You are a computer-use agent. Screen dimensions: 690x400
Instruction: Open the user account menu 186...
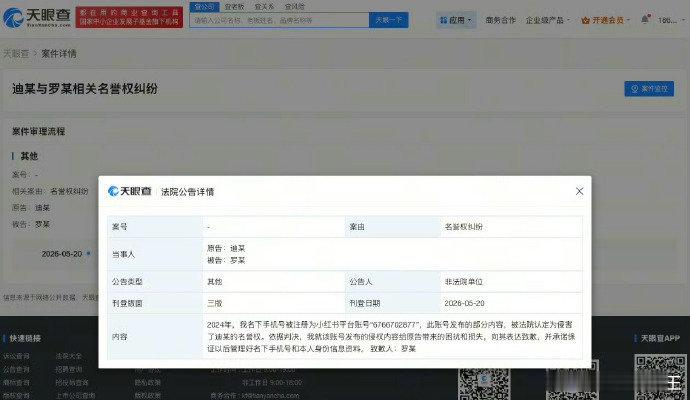[x=670, y=20]
